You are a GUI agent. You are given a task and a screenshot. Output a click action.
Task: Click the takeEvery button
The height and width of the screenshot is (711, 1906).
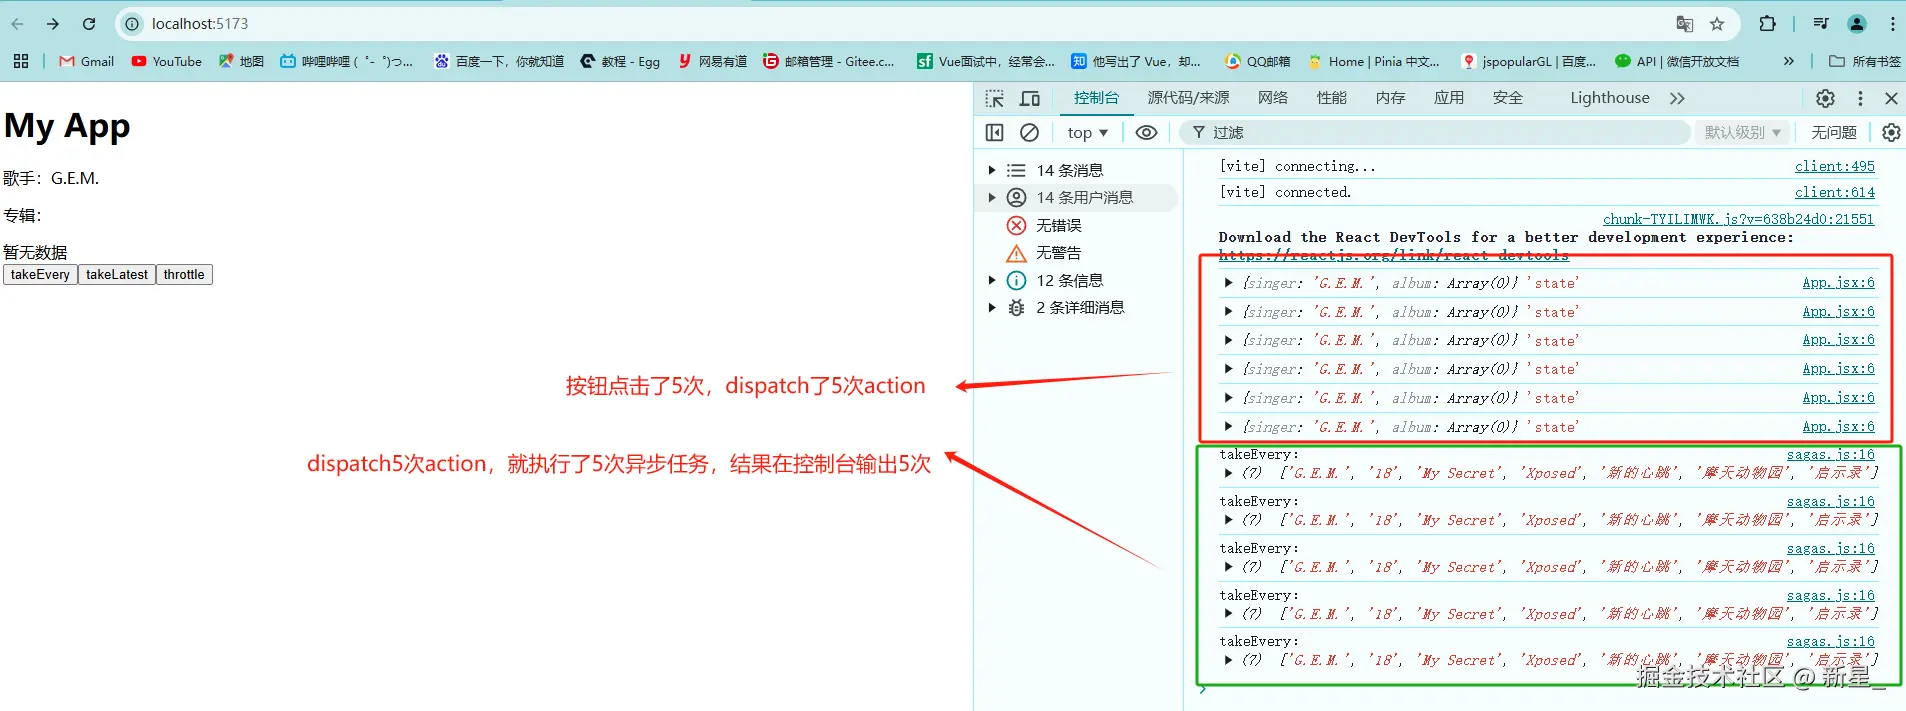40,275
